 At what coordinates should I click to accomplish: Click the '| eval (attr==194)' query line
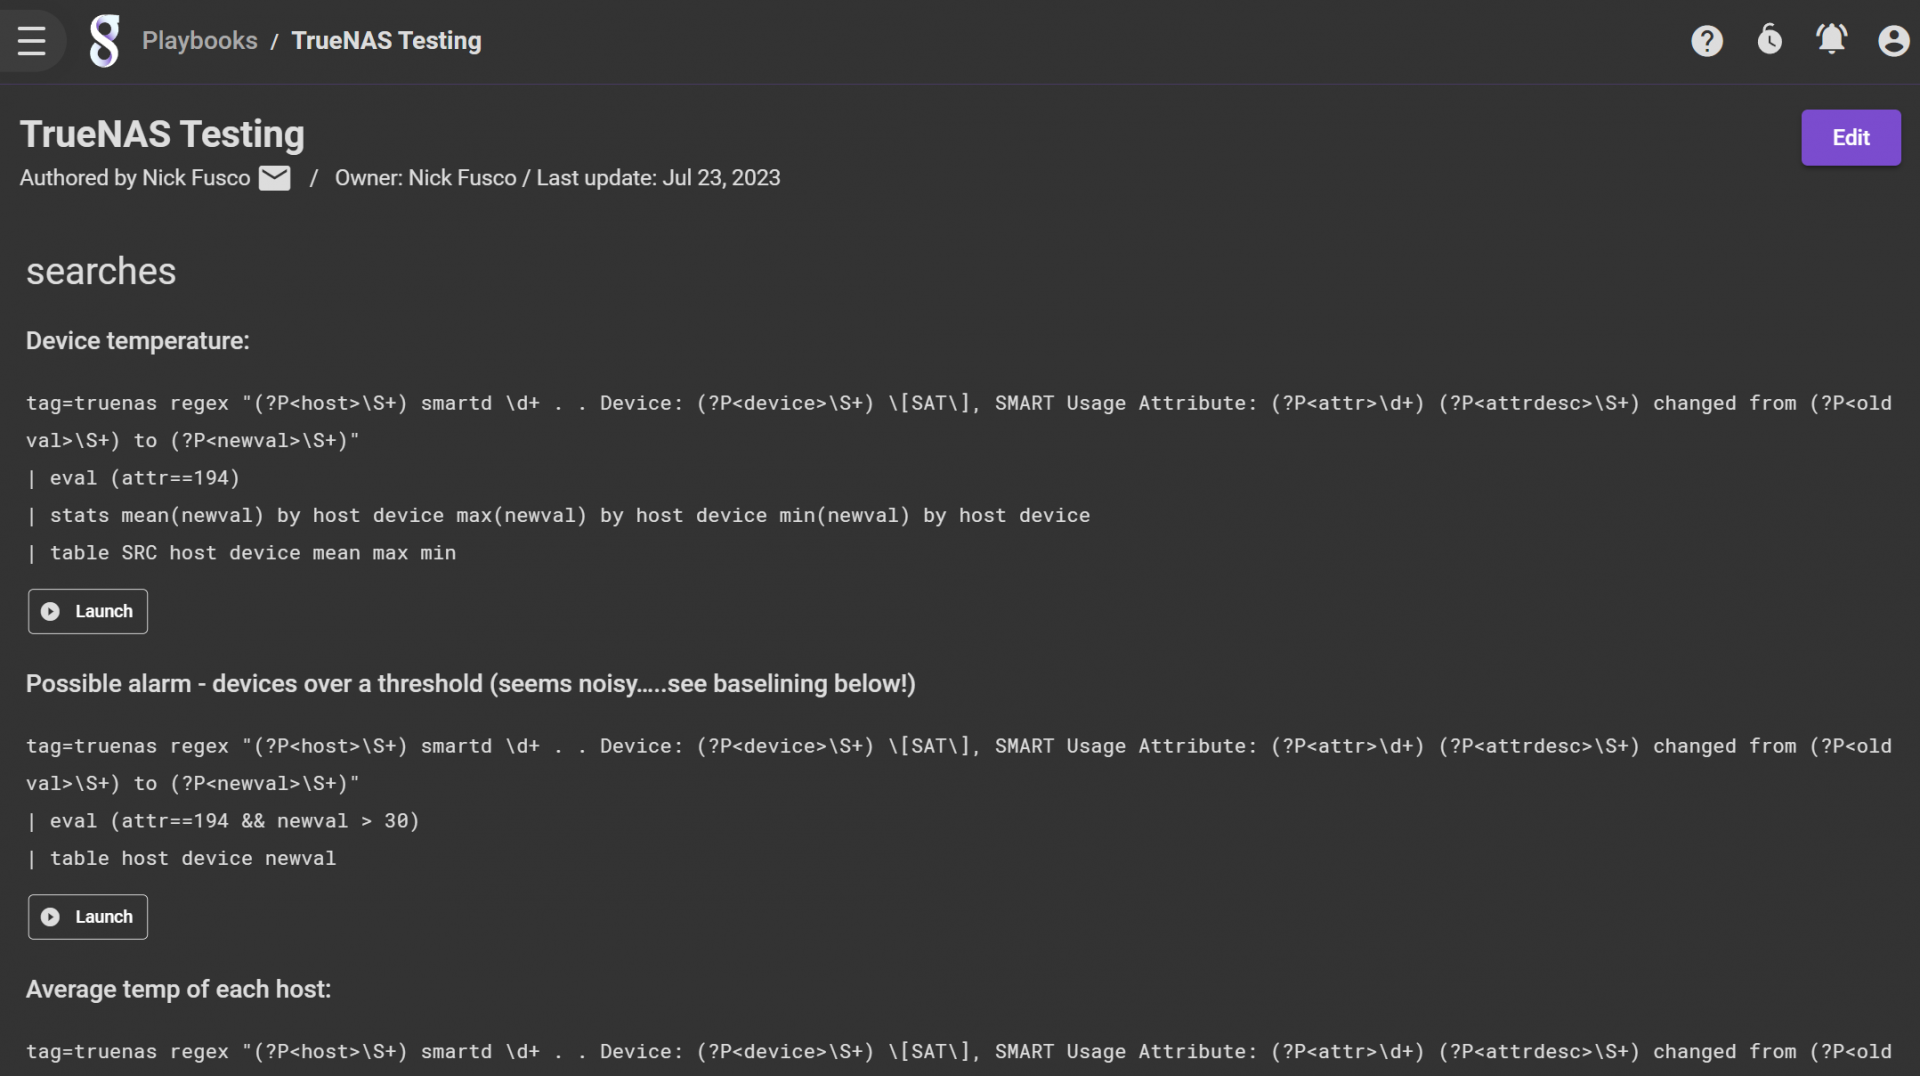point(133,478)
